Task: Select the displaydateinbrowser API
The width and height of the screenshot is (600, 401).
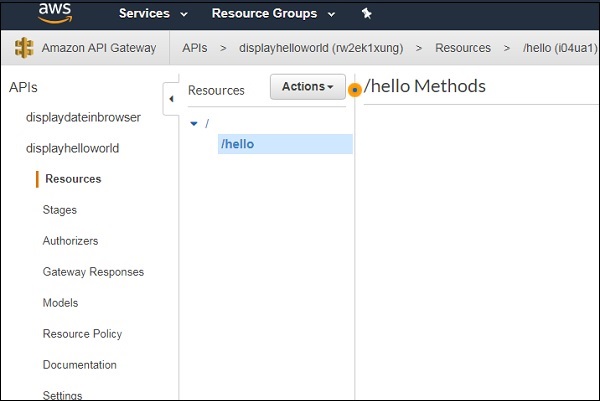Action: coord(83,117)
